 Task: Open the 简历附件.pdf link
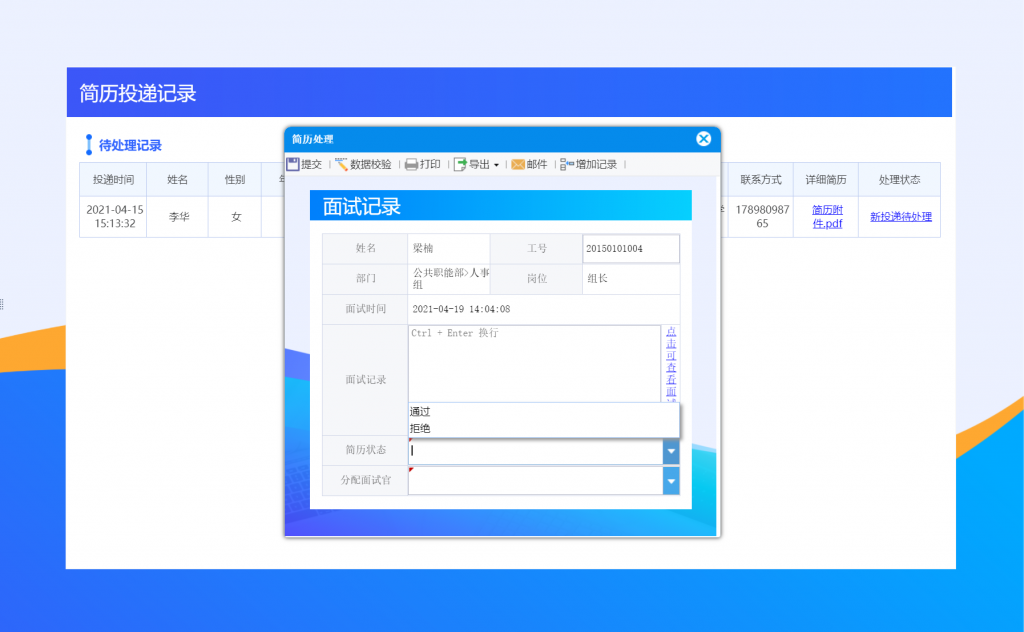(826, 217)
